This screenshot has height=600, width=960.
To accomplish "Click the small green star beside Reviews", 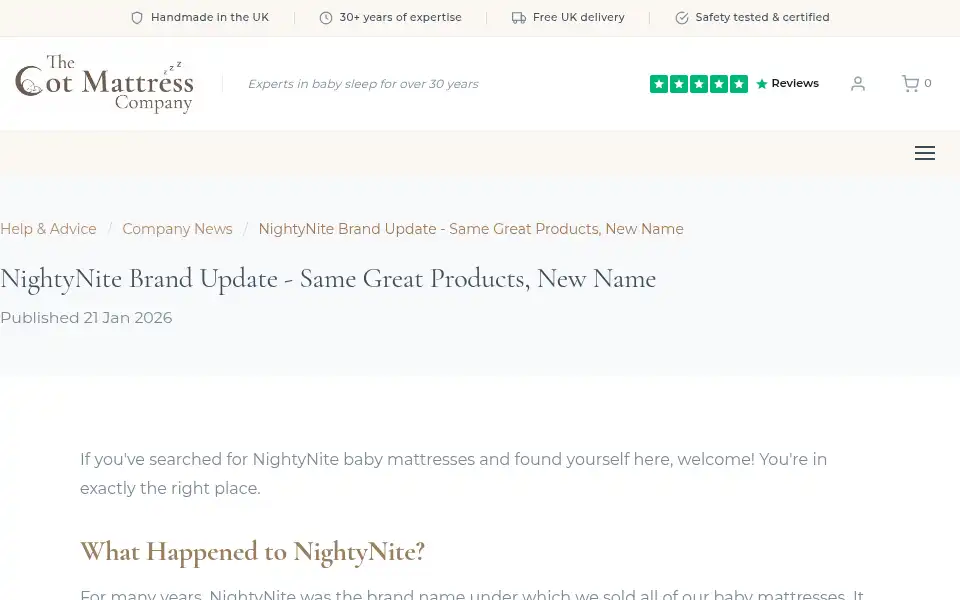I will click(762, 84).
